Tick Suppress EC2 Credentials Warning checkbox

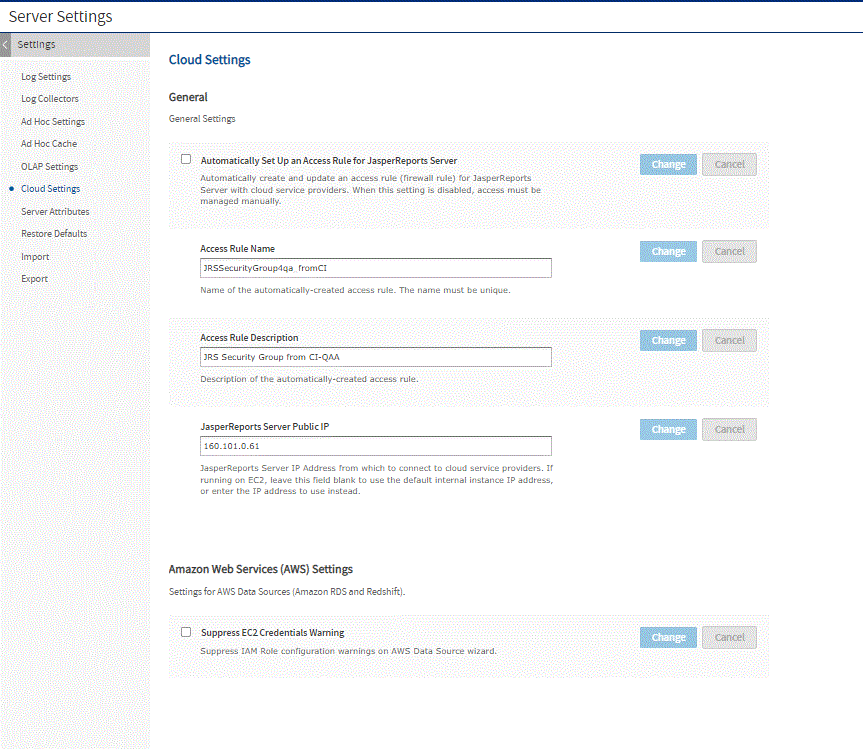click(186, 632)
